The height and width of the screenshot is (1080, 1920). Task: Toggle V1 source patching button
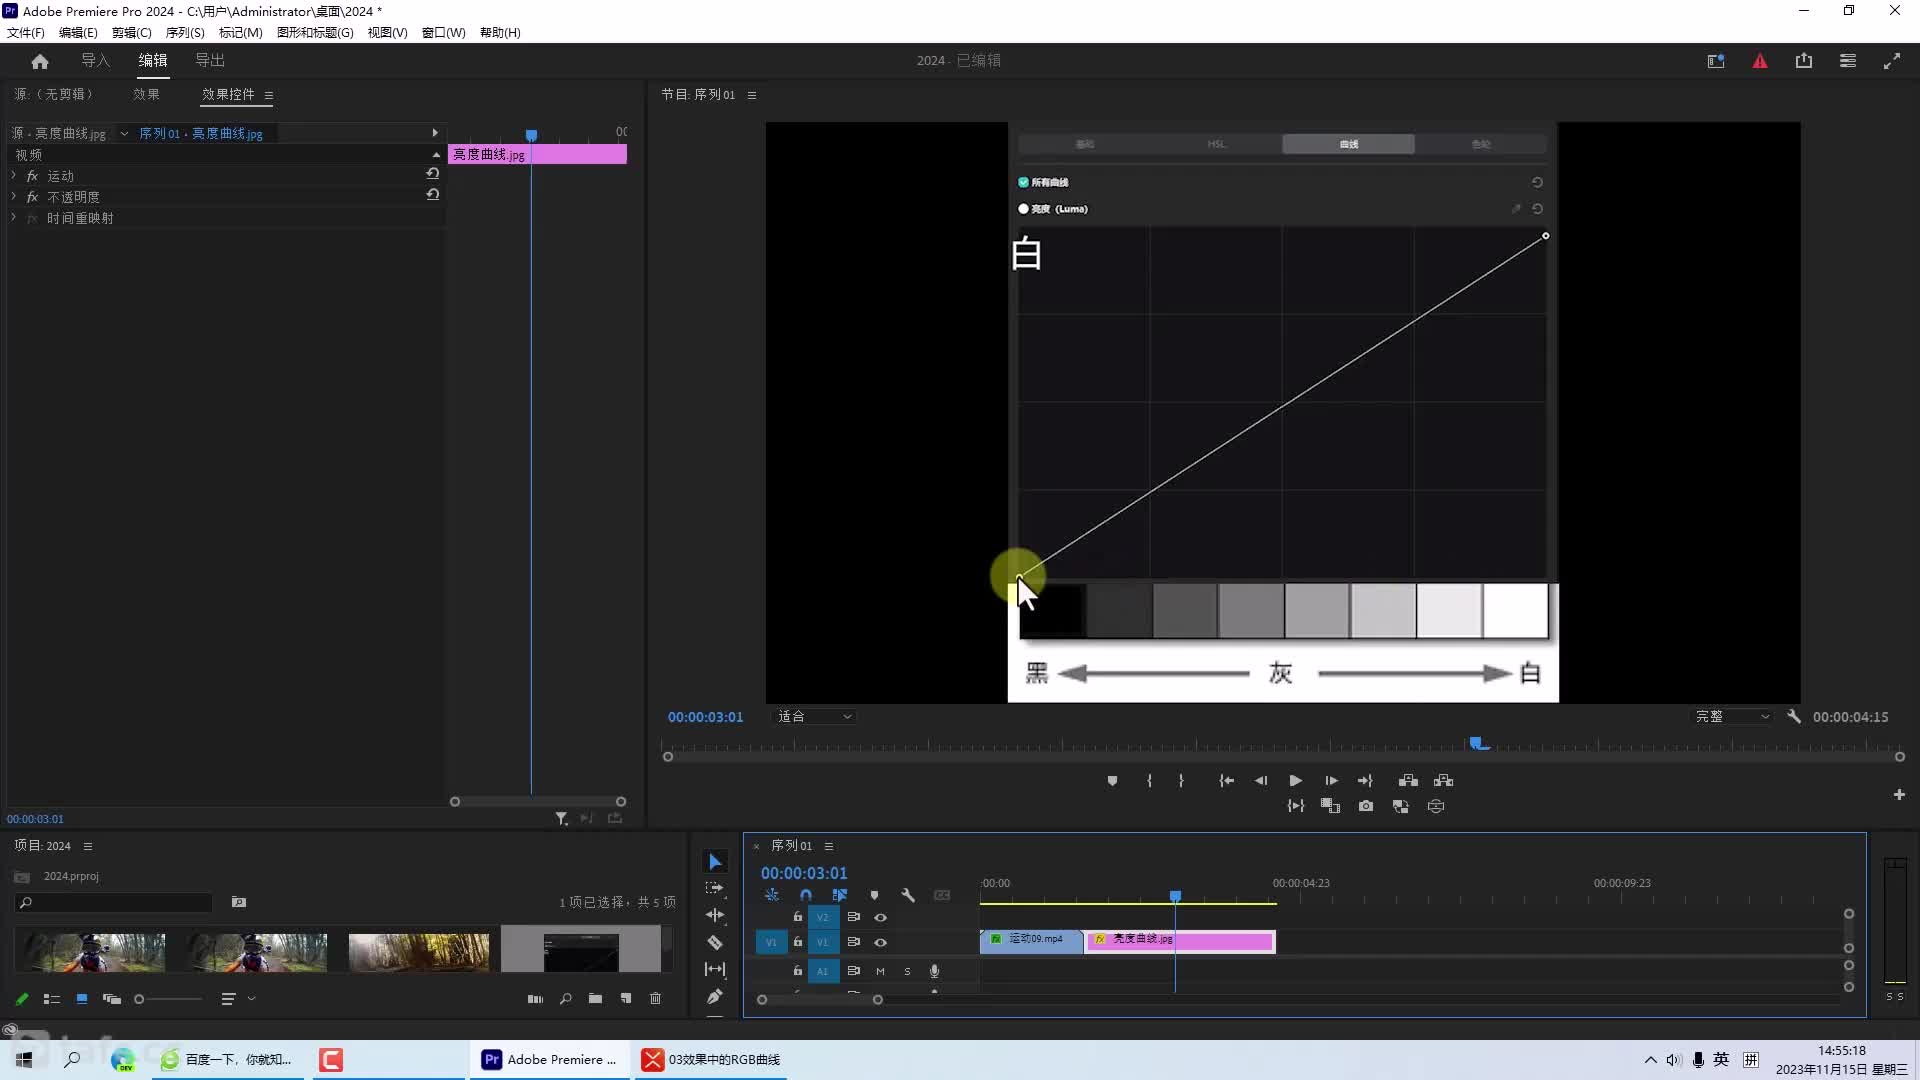(x=771, y=942)
